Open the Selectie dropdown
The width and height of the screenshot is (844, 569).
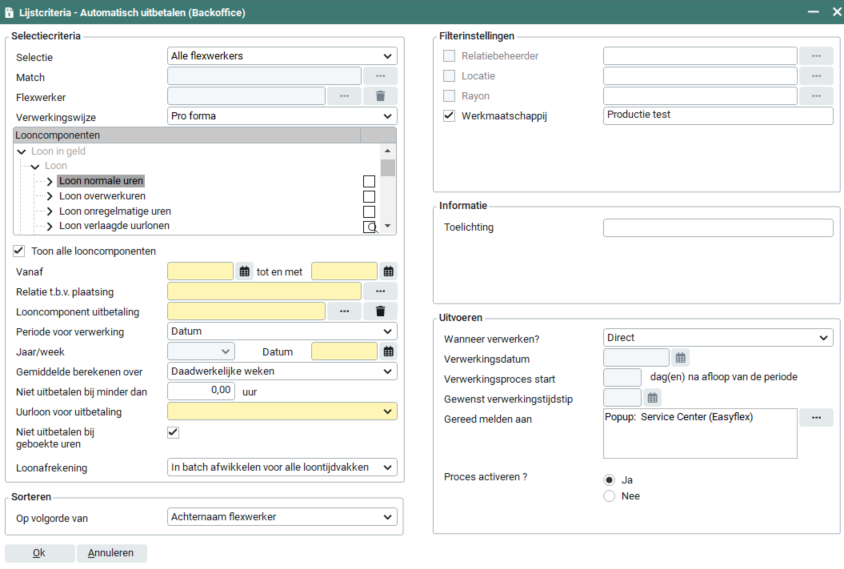click(282, 56)
